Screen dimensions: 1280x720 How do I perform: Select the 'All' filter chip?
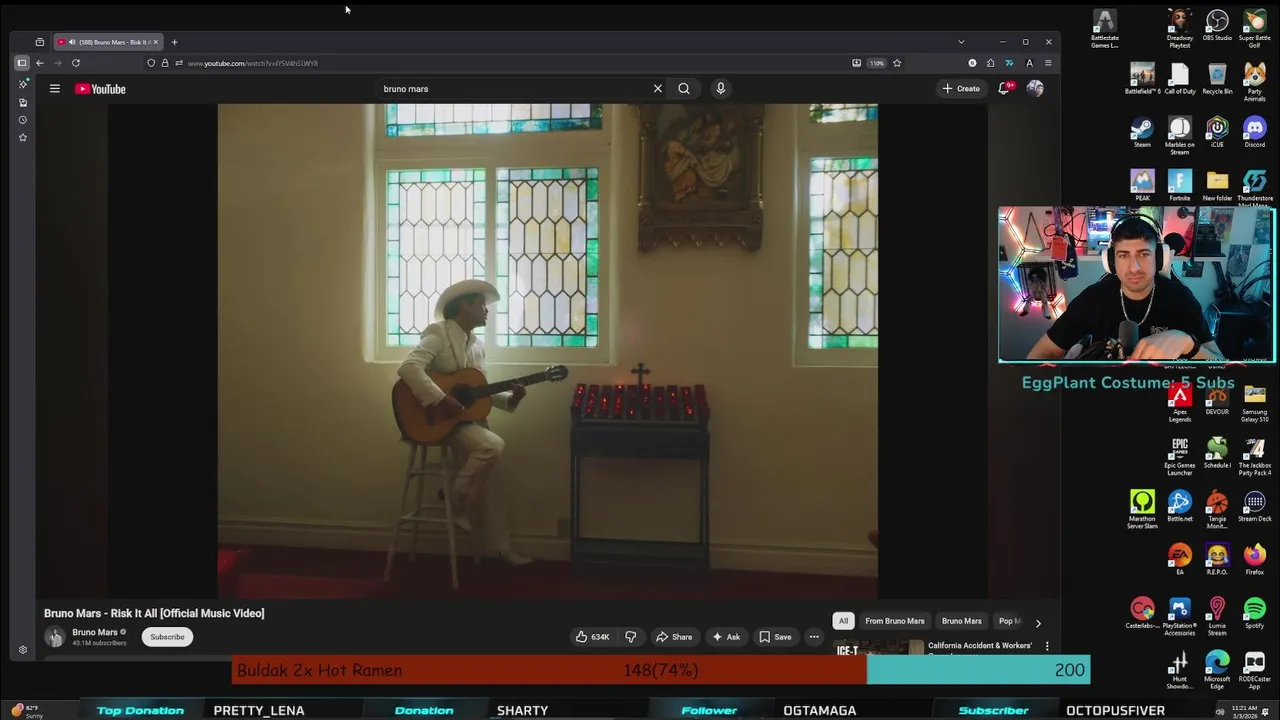click(x=843, y=621)
